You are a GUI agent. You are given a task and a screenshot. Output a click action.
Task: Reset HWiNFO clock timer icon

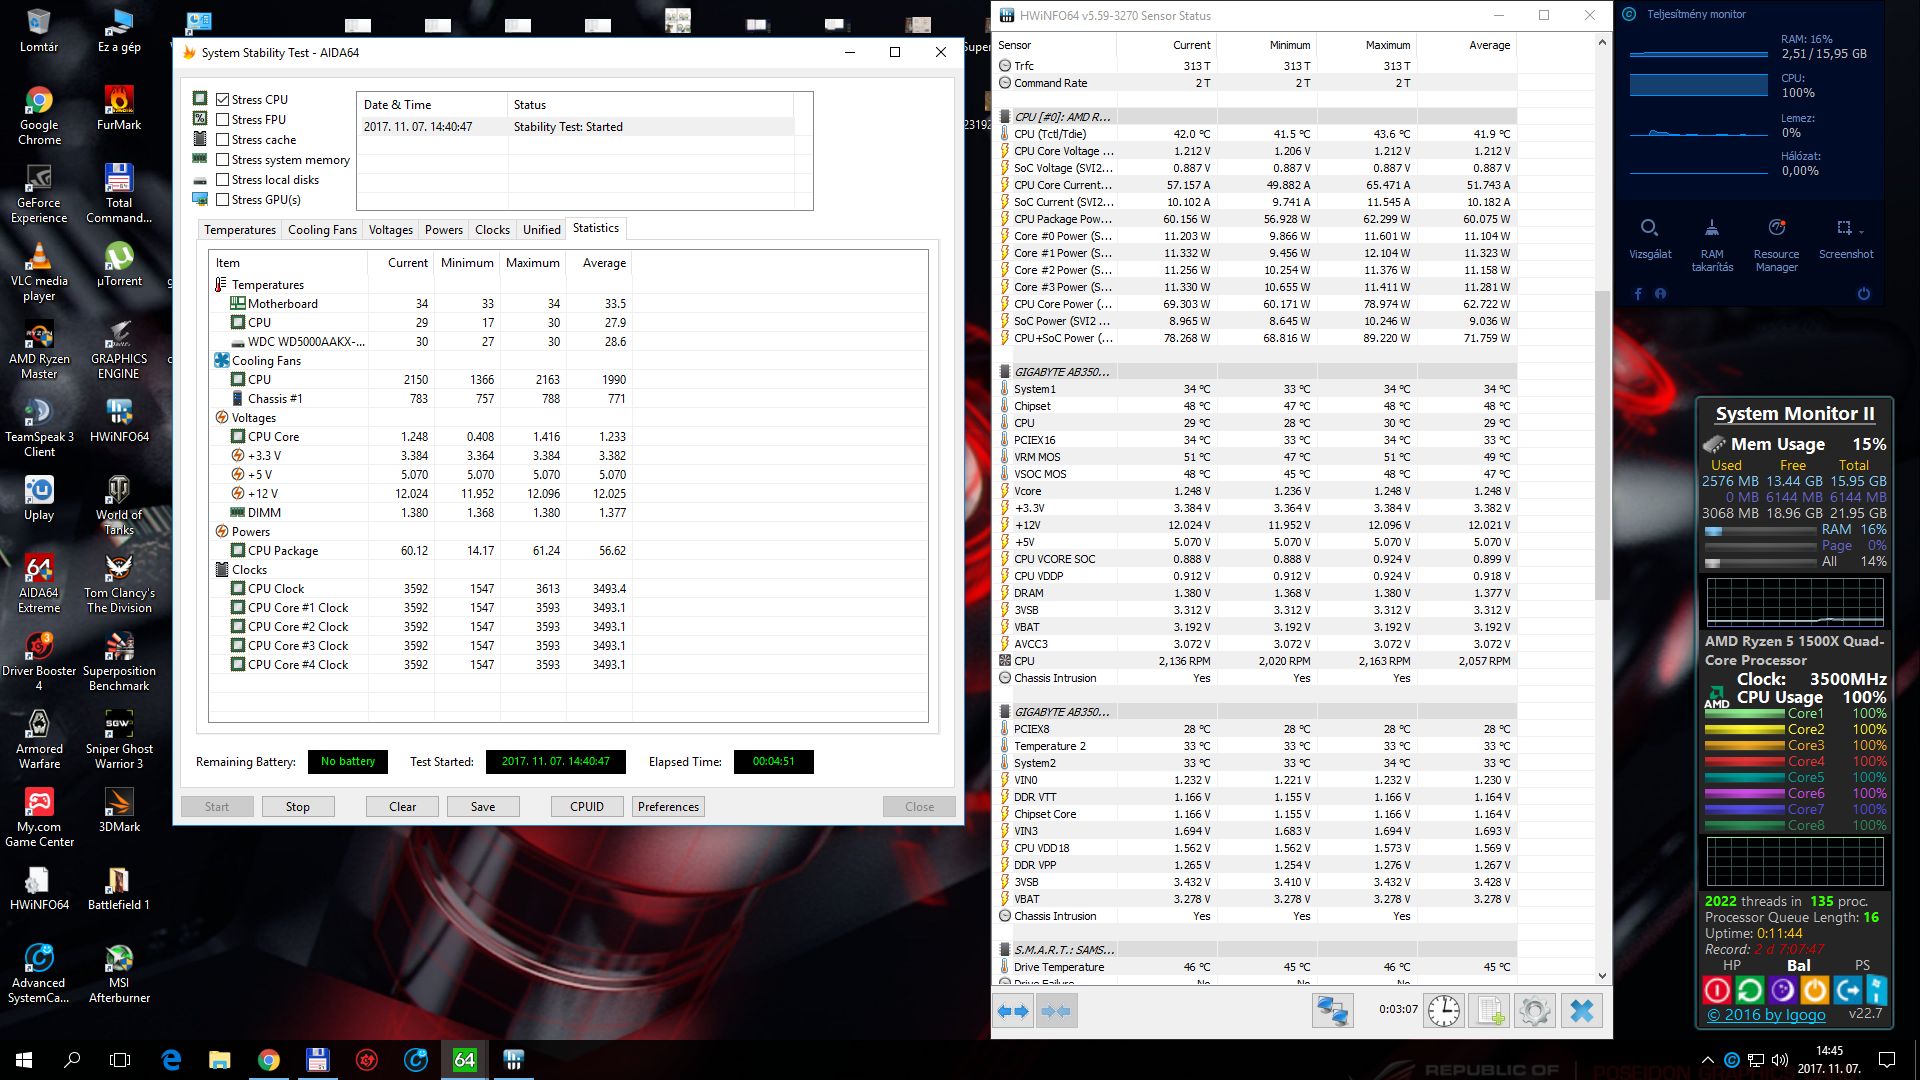pos(1443,1011)
